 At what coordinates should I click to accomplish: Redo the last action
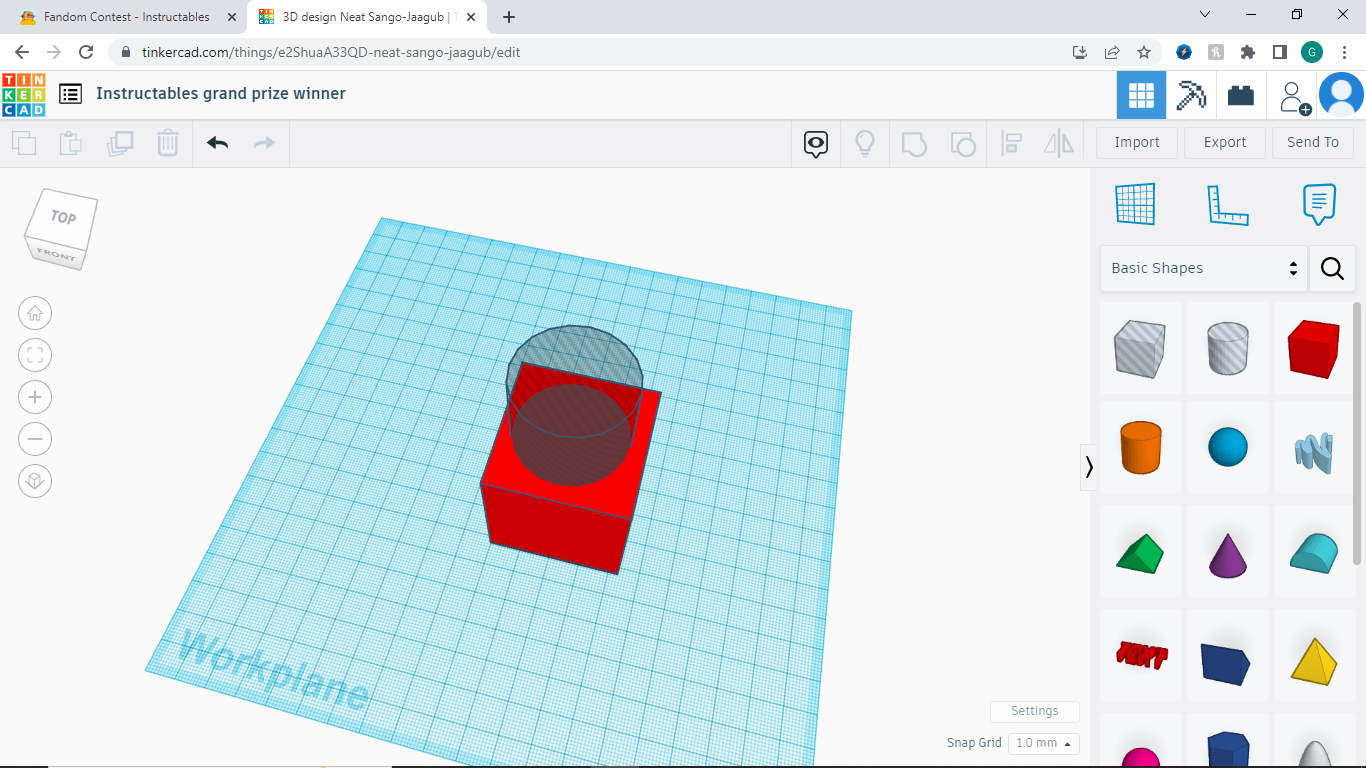coord(264,143)
